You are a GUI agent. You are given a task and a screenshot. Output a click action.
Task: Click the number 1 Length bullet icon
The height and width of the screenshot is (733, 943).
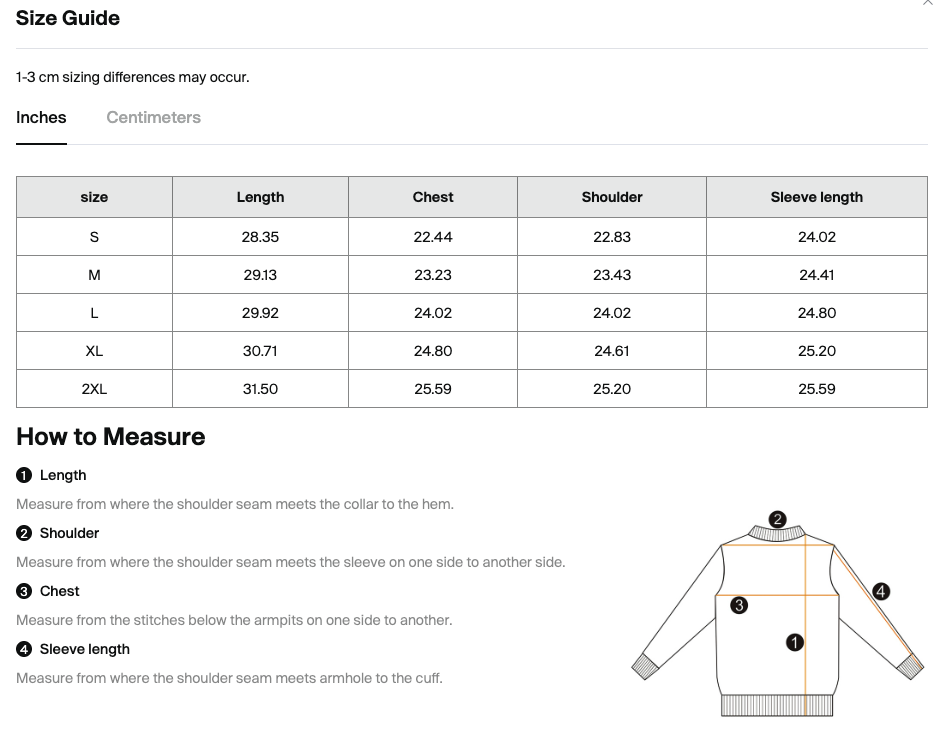pos(23,476)
